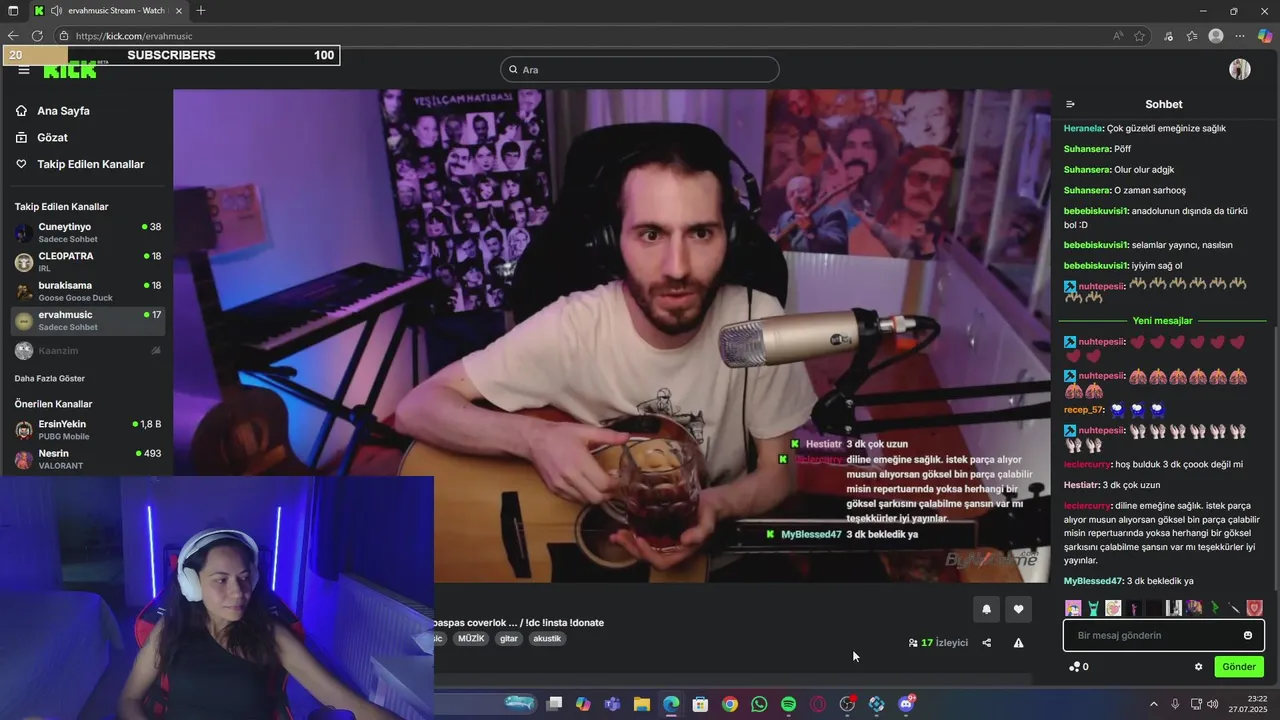Open new browser tab
This screenshot has width=1280, height=720.
click(x=201, y=11)
